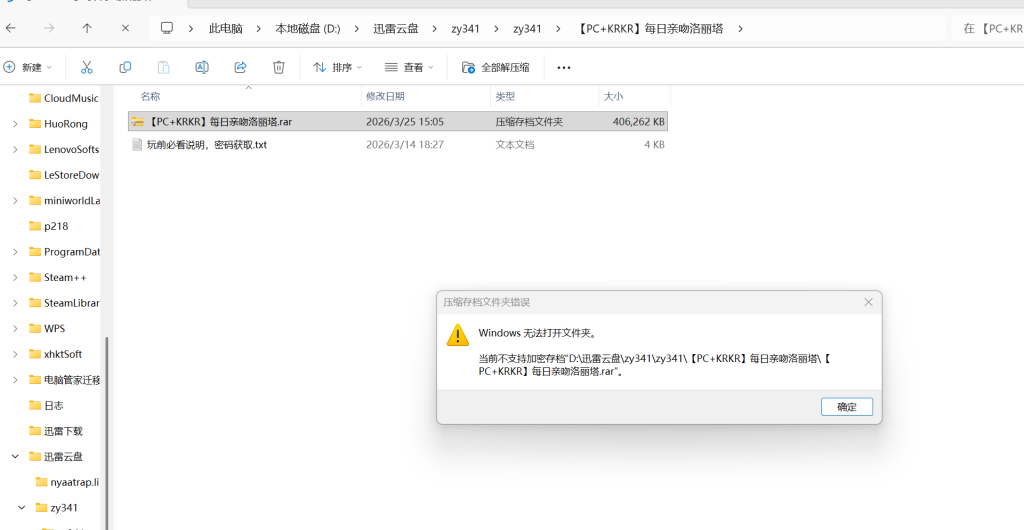Click the Share icon in toolbar
1024x530 pixels.
coord(240,67)
